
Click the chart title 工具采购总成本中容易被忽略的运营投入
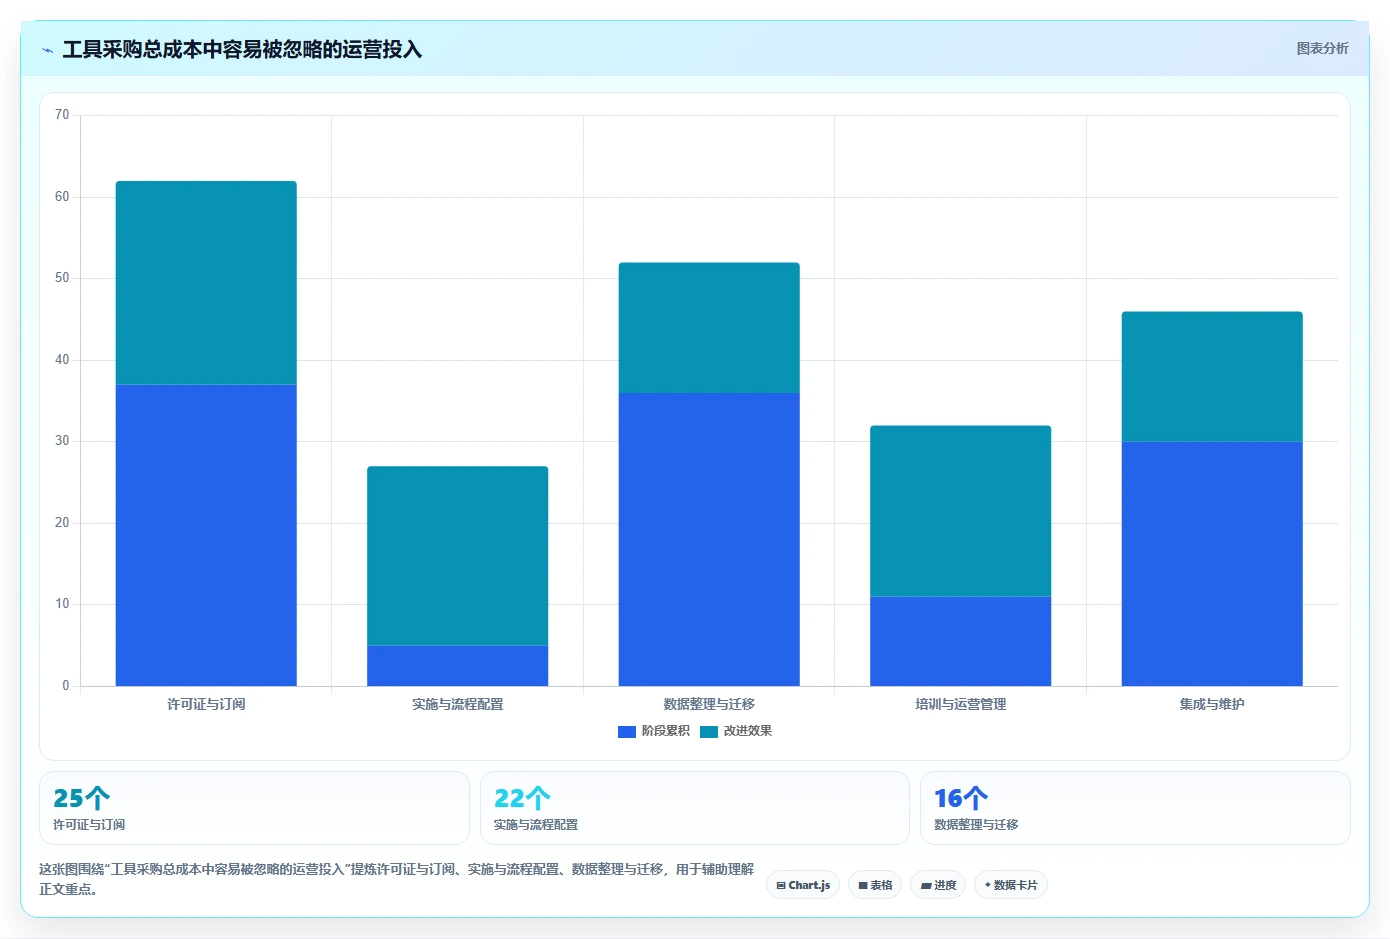242,49
